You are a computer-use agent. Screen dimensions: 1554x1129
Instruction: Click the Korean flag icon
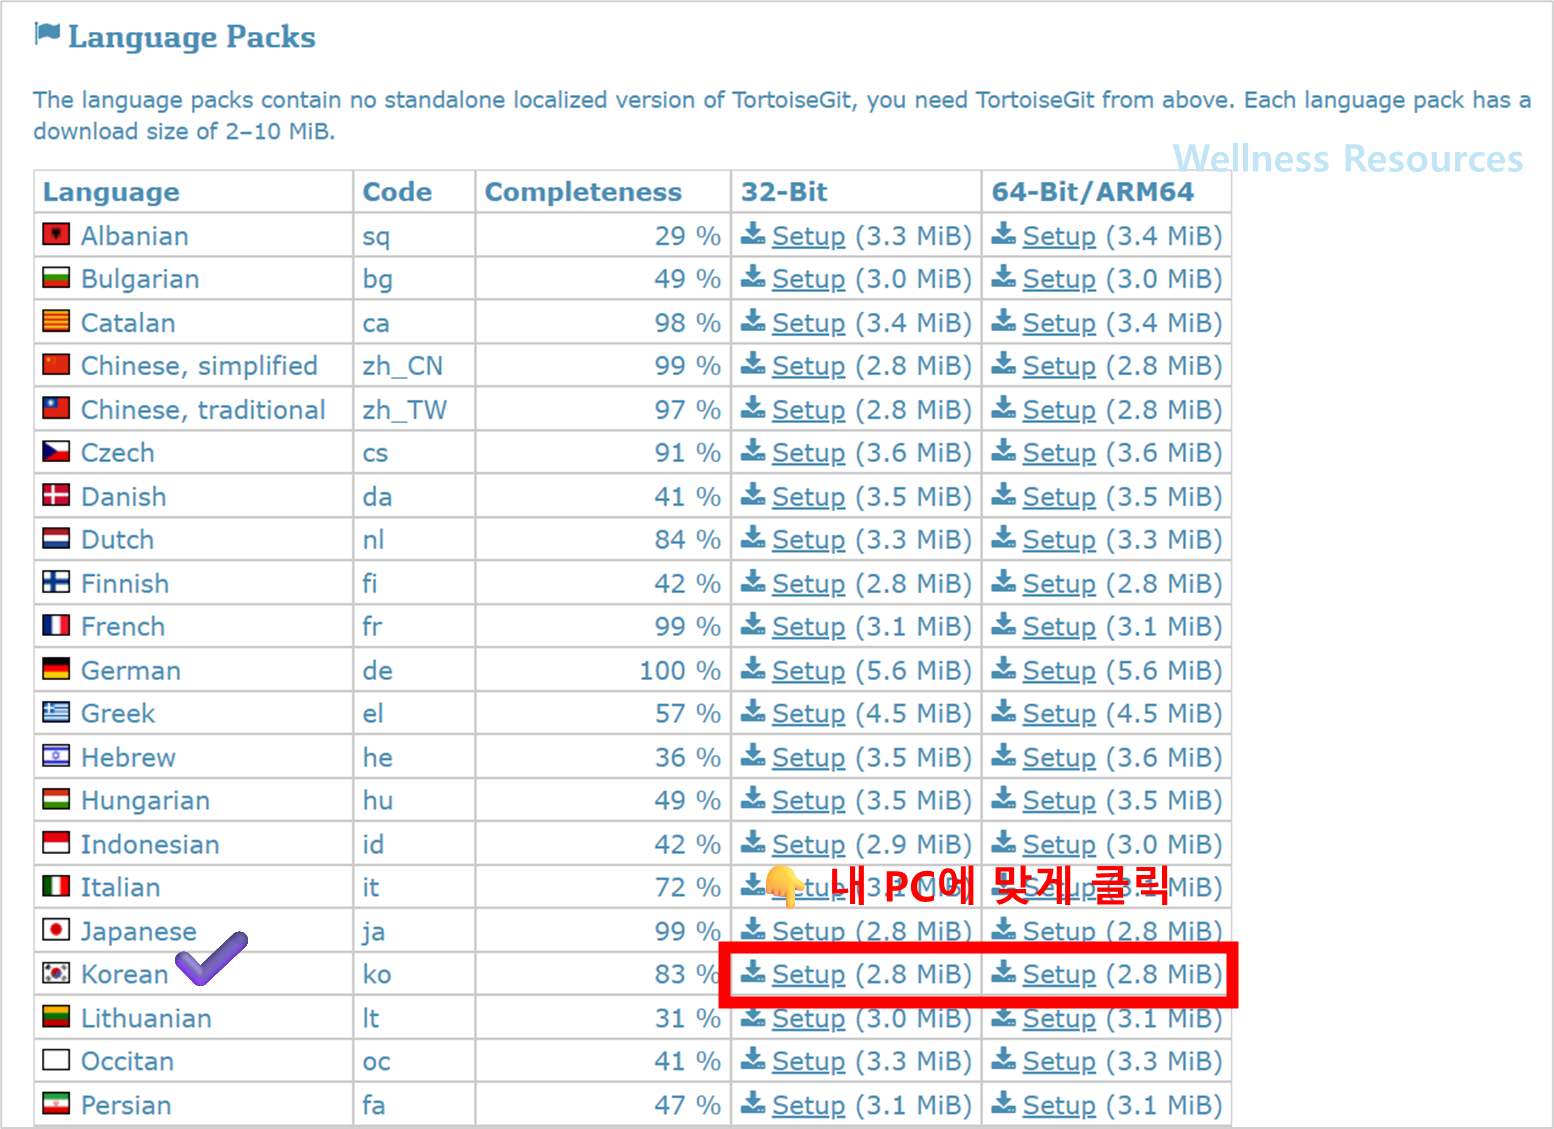[x=56, y=973]
